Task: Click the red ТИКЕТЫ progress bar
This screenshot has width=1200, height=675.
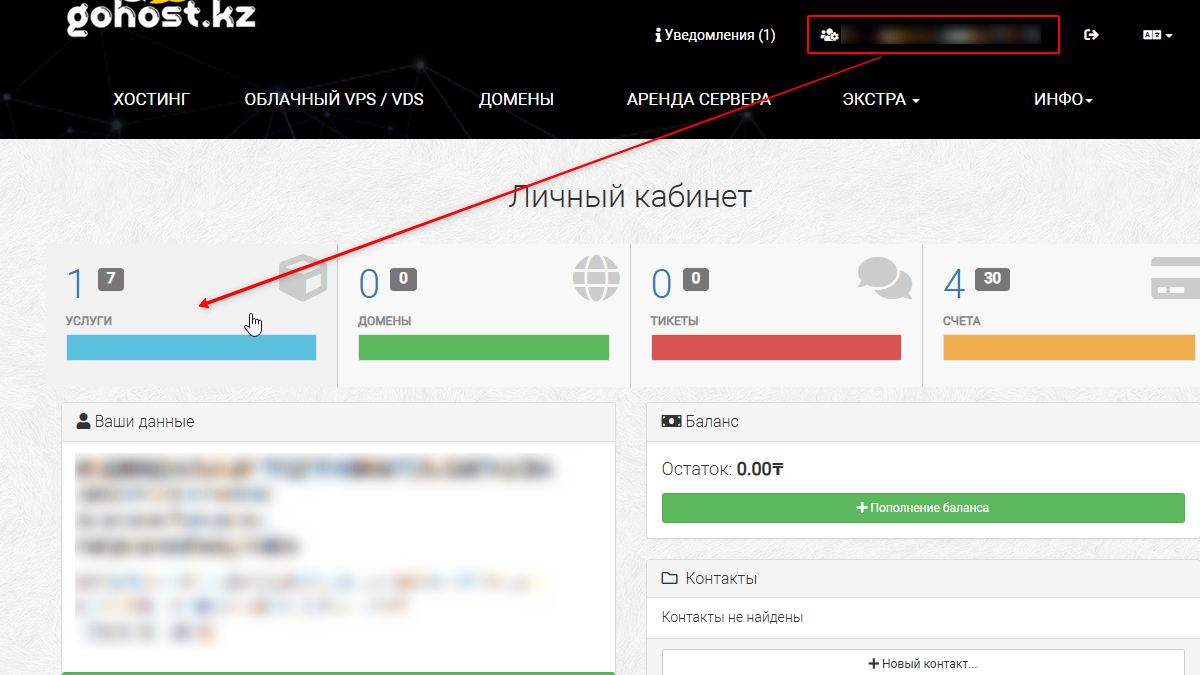Action: [776, 347]
